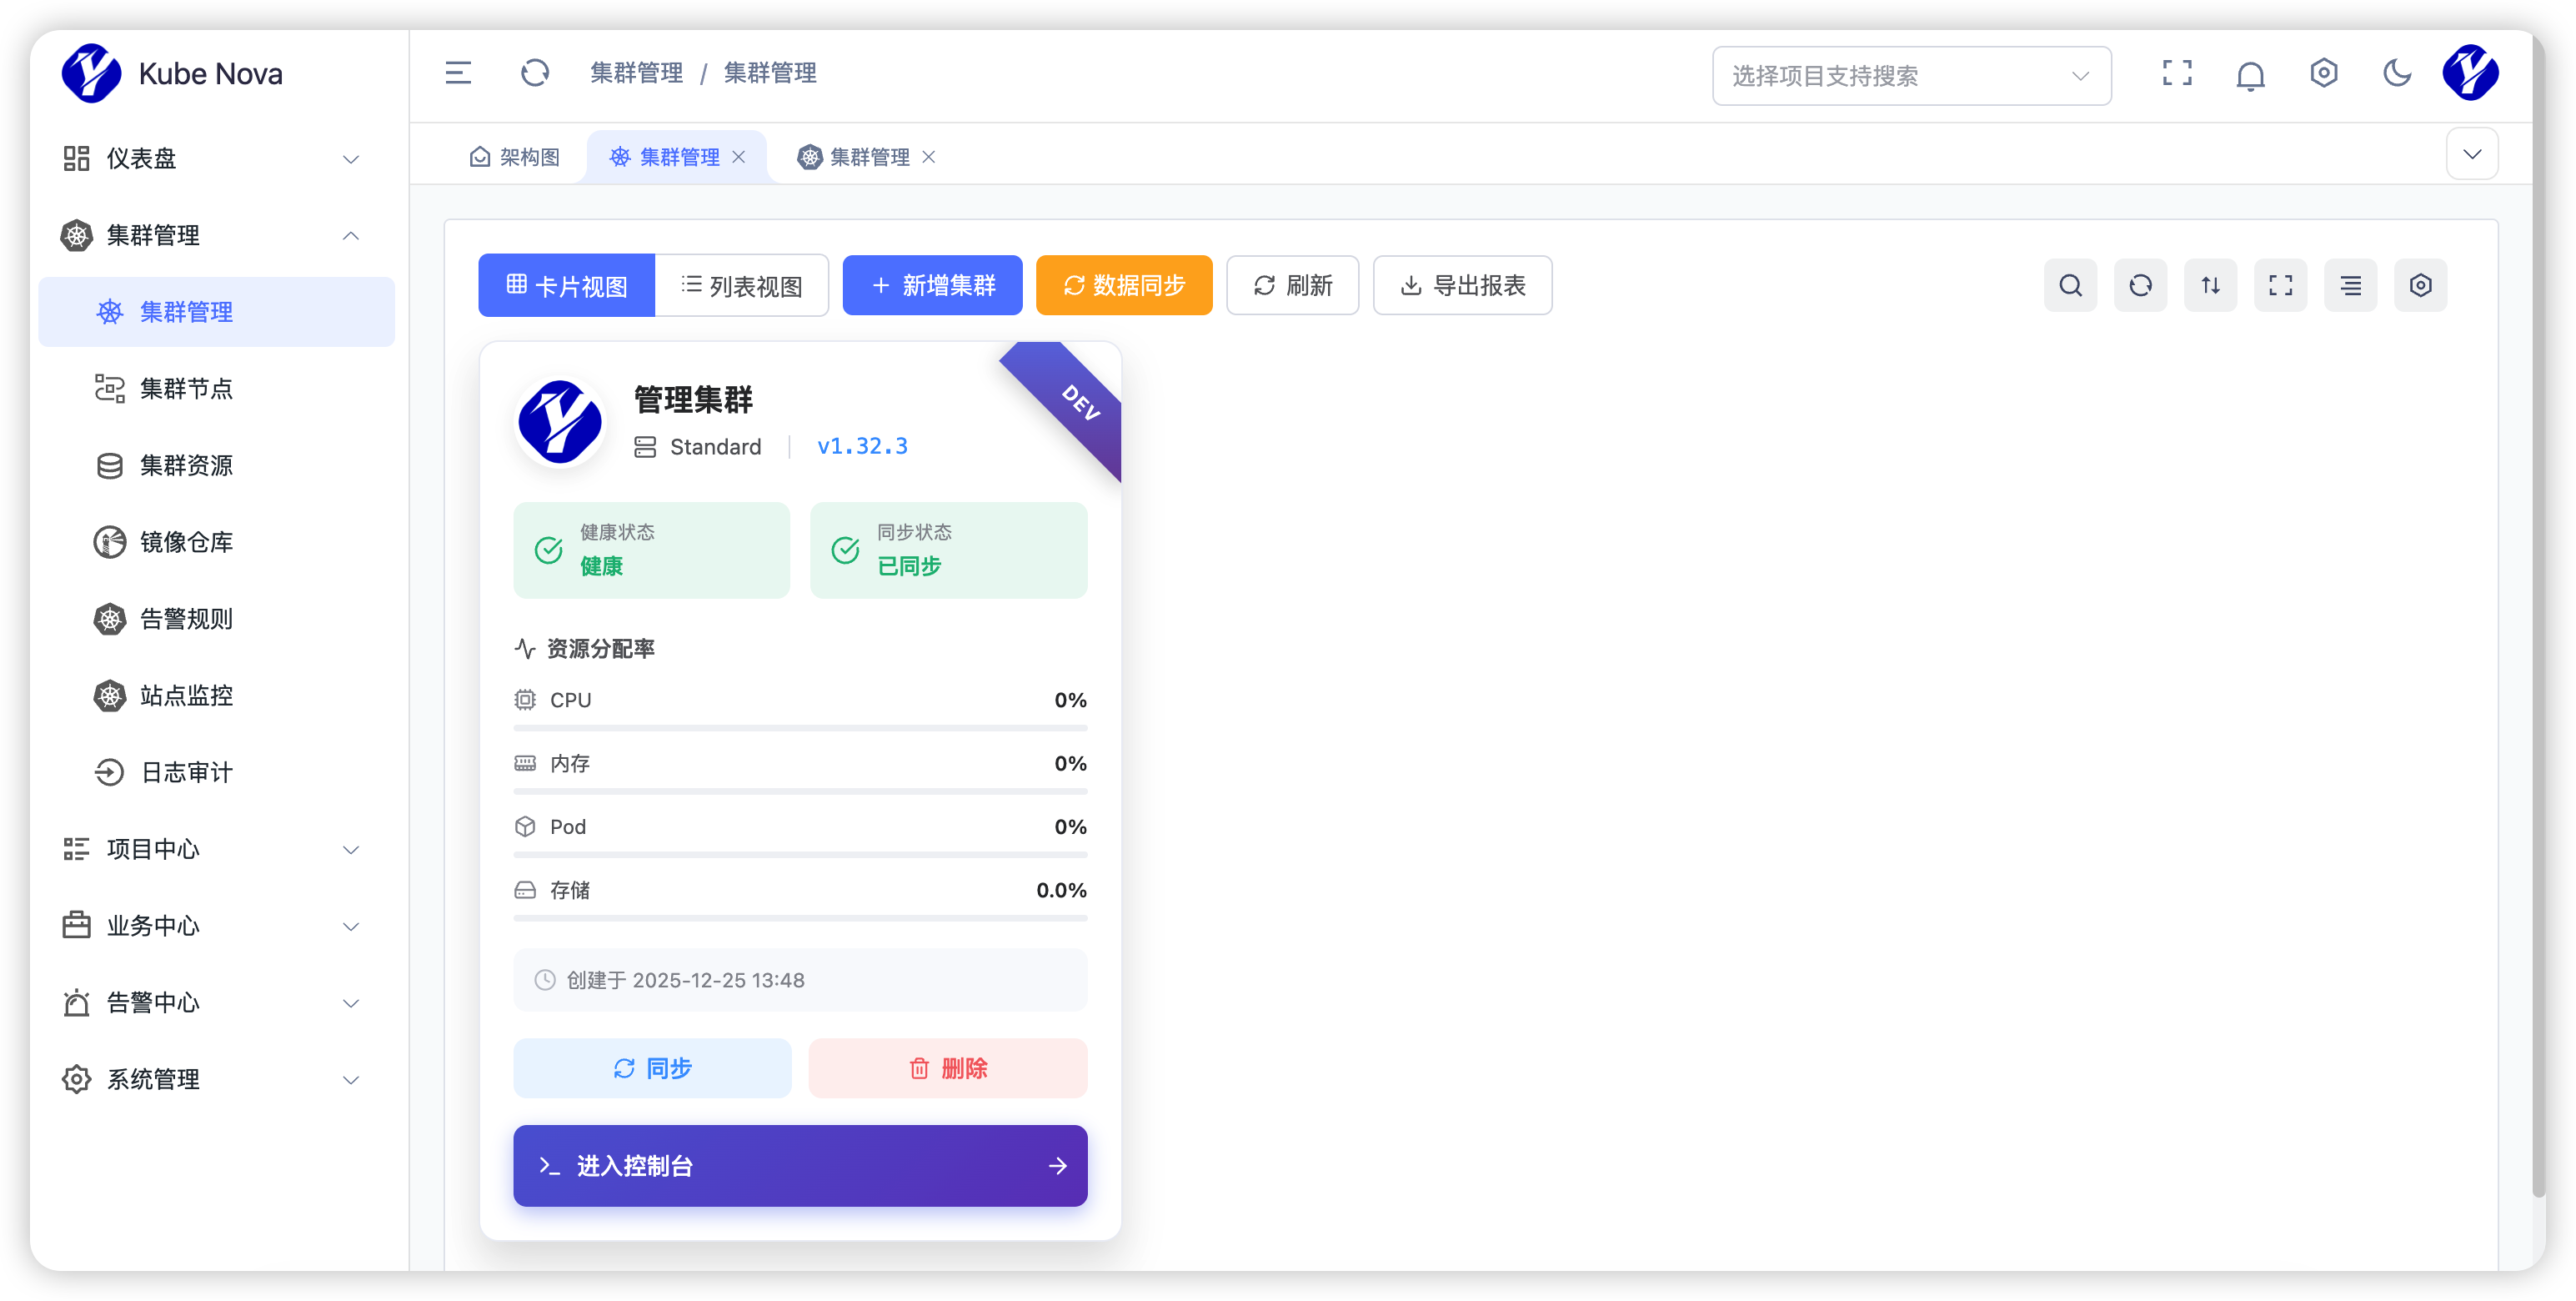2576x1301 pixels.
Task: Click the header refresh circular-arrows icon
Action: tap(535, 73)
